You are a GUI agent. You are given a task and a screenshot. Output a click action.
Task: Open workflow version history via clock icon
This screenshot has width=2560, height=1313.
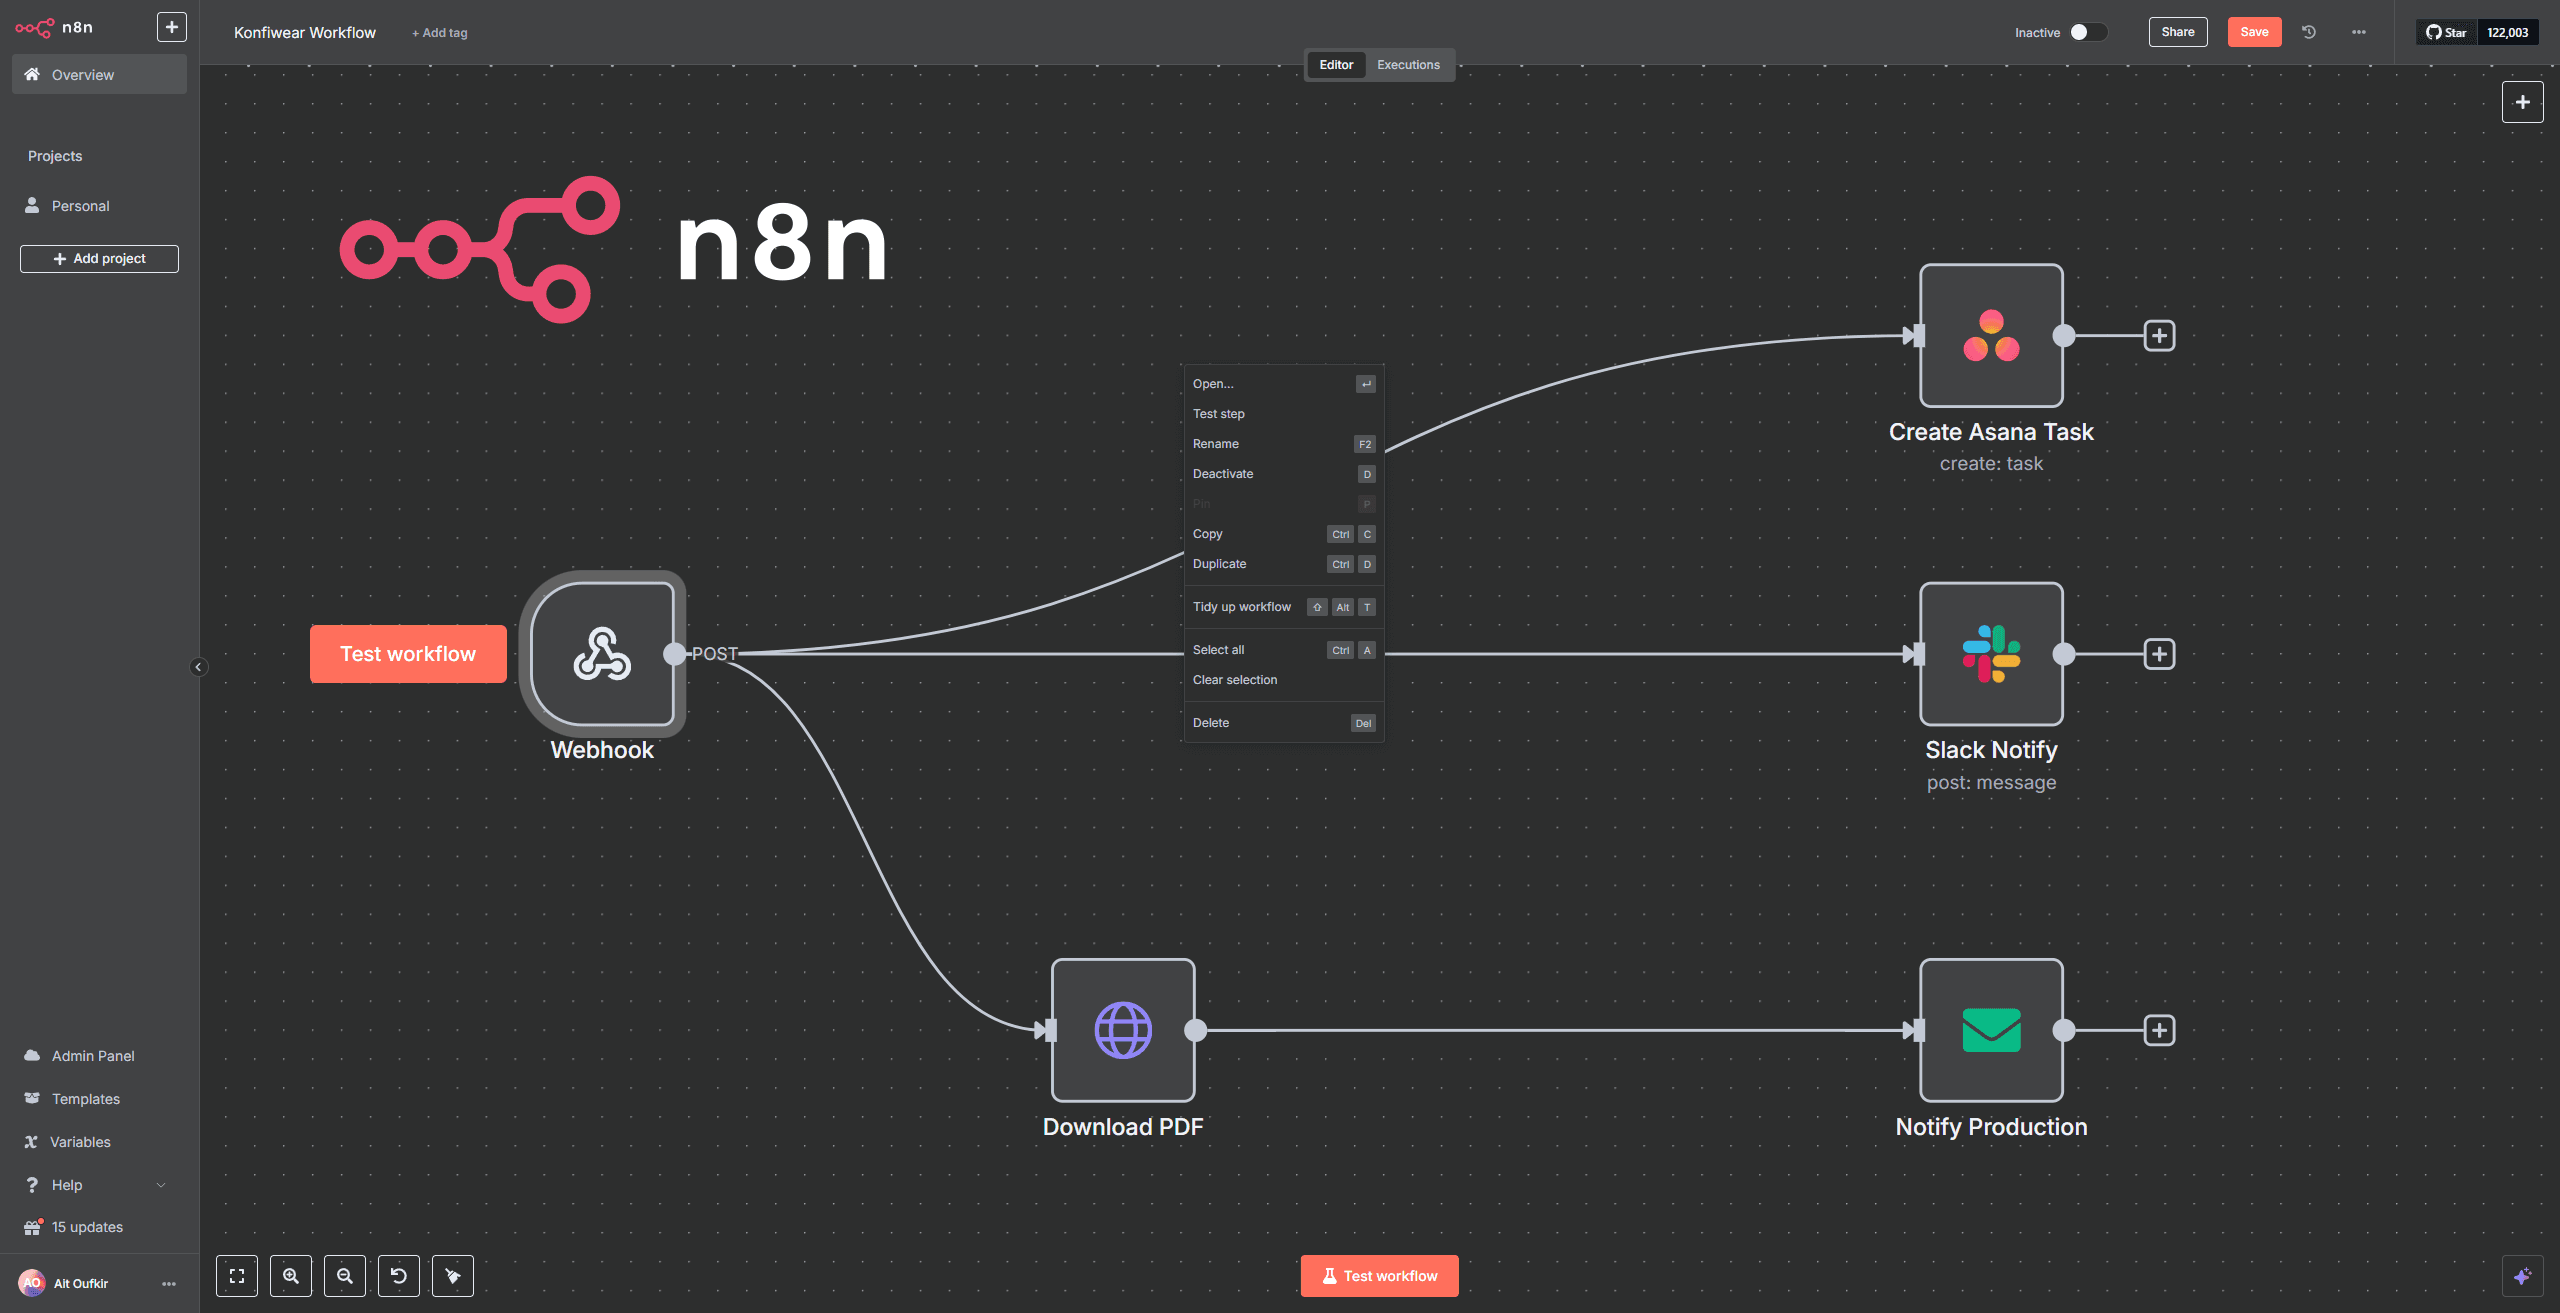[x=2308, y=32]
